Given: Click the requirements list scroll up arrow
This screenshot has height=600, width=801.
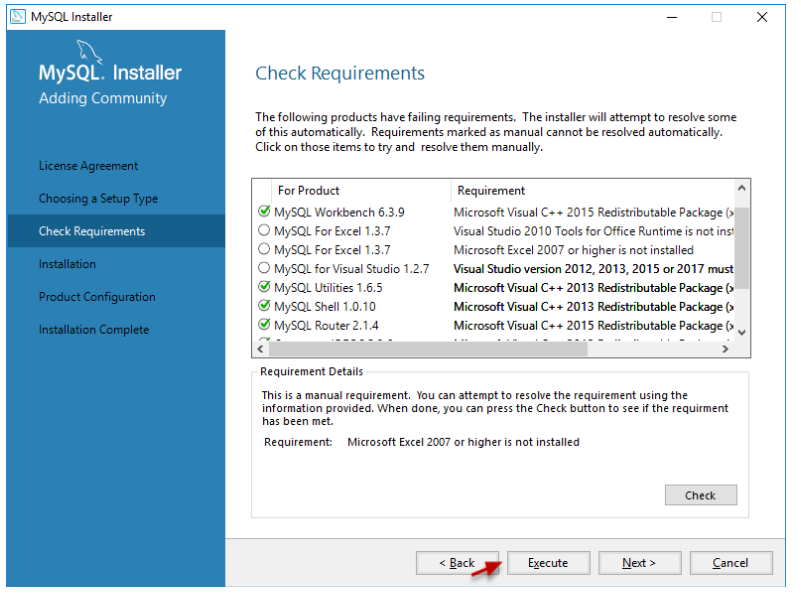Looking at the screenshot, I should pyautogui.click(x=742, y=188).
